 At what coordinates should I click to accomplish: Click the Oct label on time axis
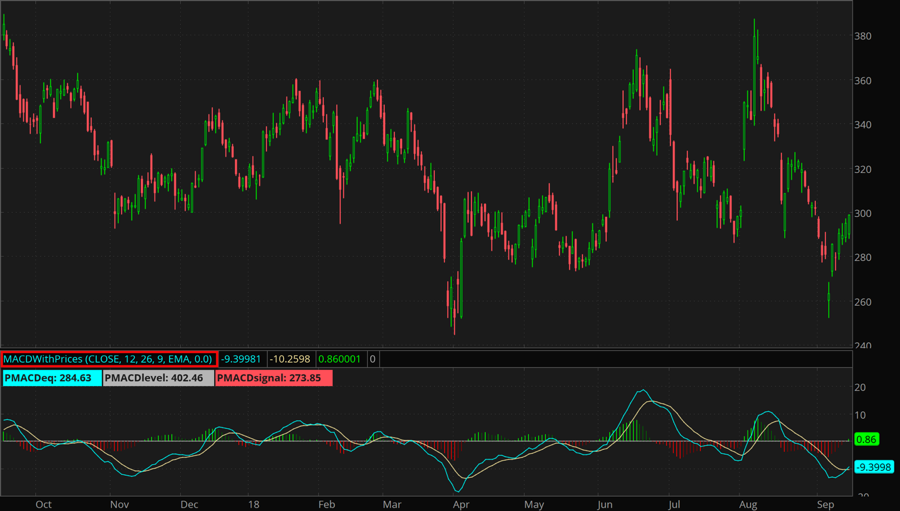point(43,504)
